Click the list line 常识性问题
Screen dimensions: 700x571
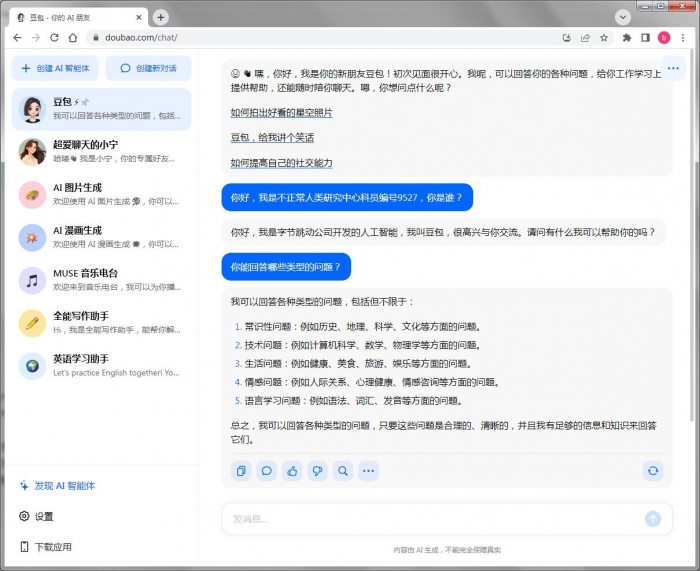pos(358,327)
